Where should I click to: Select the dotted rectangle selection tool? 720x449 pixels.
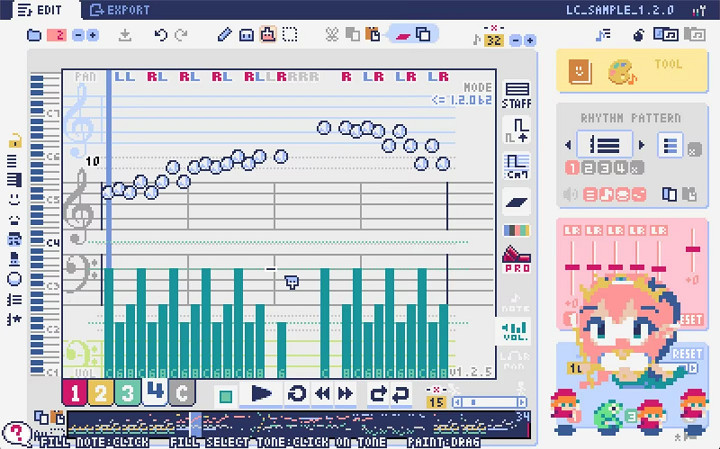pyautogui.click(x=290, y=35)
